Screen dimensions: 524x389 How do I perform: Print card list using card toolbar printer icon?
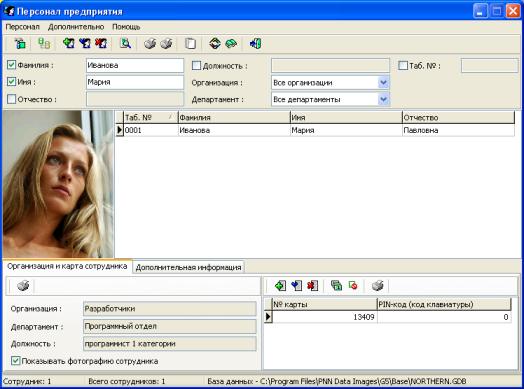377,286
